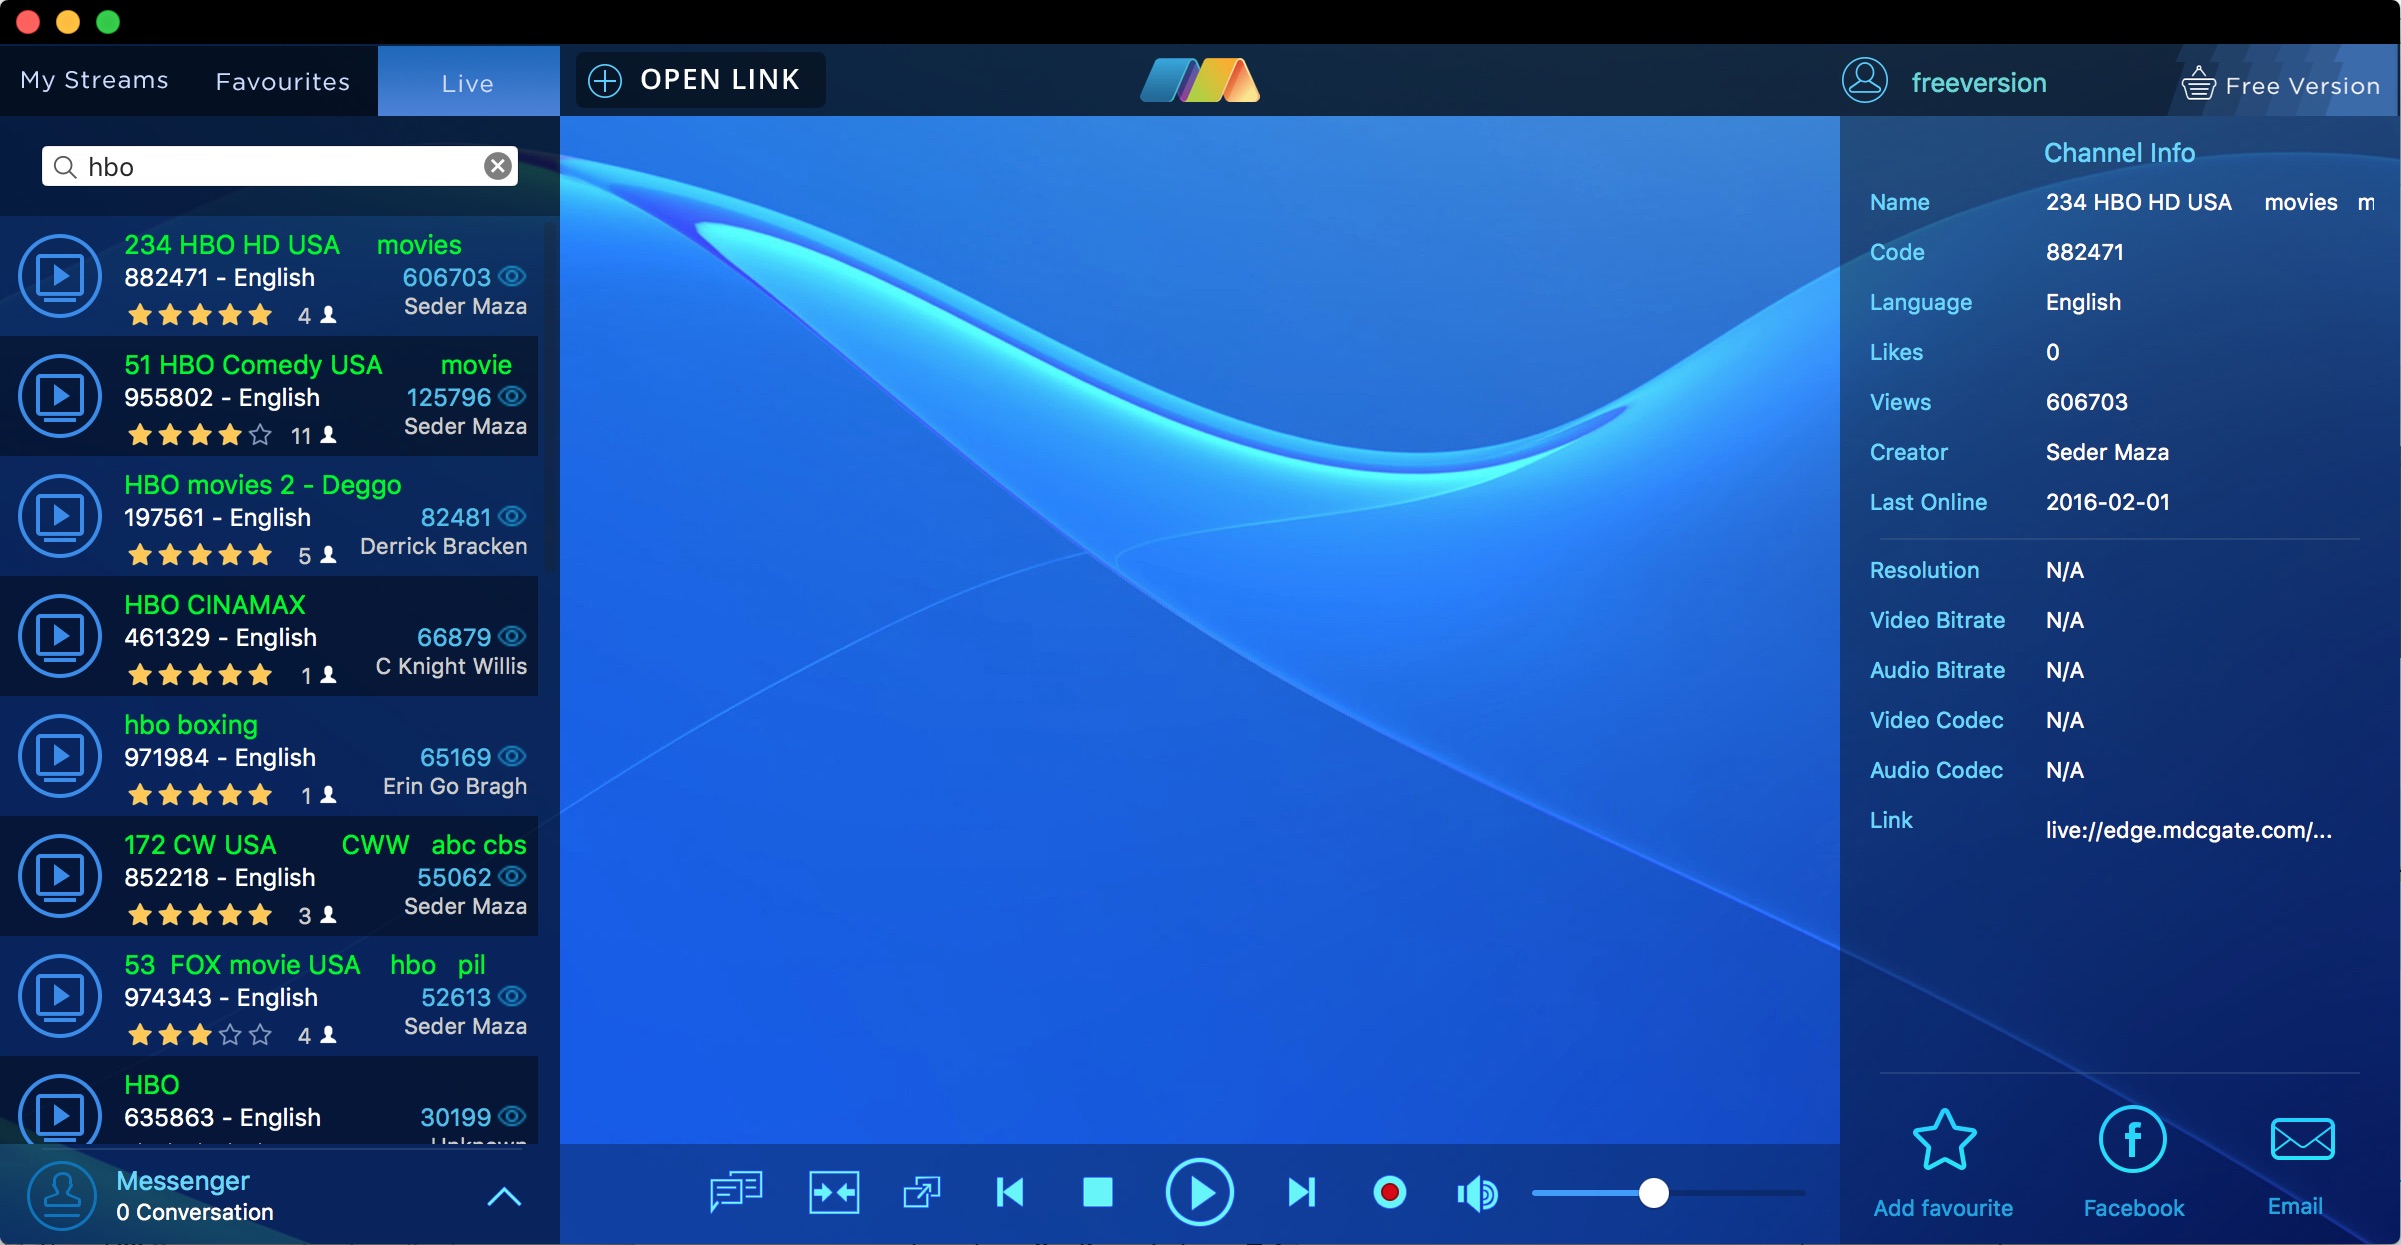
Task: Click the Messenger 0 Conversation label
Action: (x=195, y=1212)
